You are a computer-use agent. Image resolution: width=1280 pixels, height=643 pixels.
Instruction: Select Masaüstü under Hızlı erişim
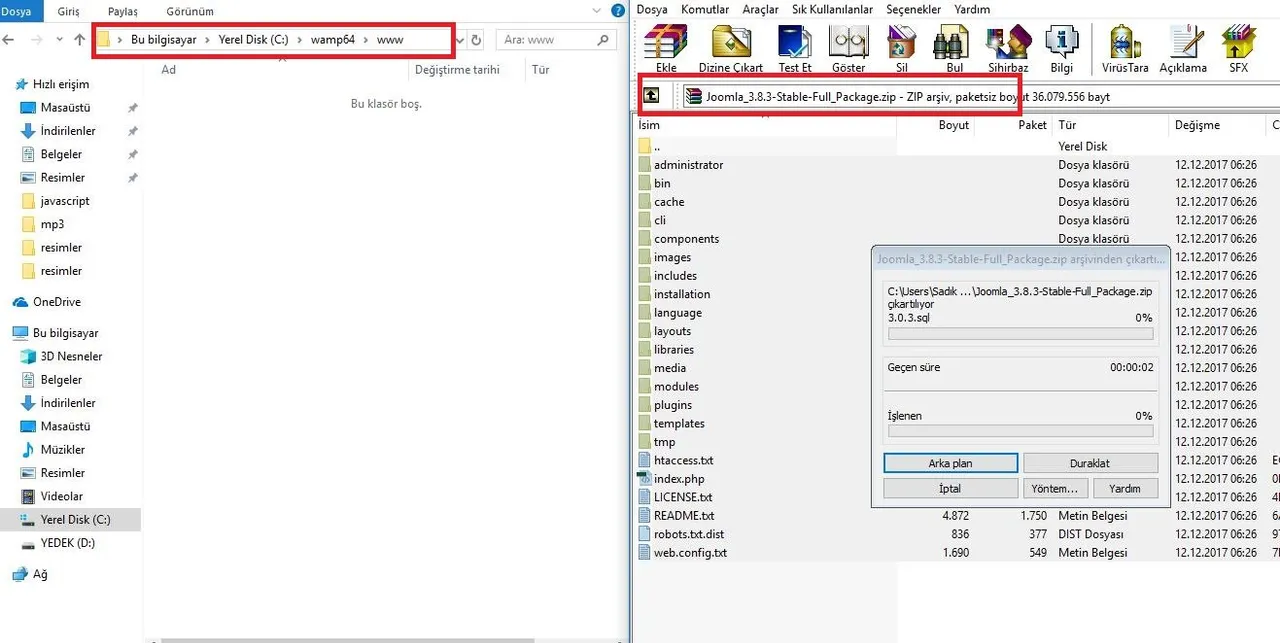pyautogui.click(x=66, y=107)
